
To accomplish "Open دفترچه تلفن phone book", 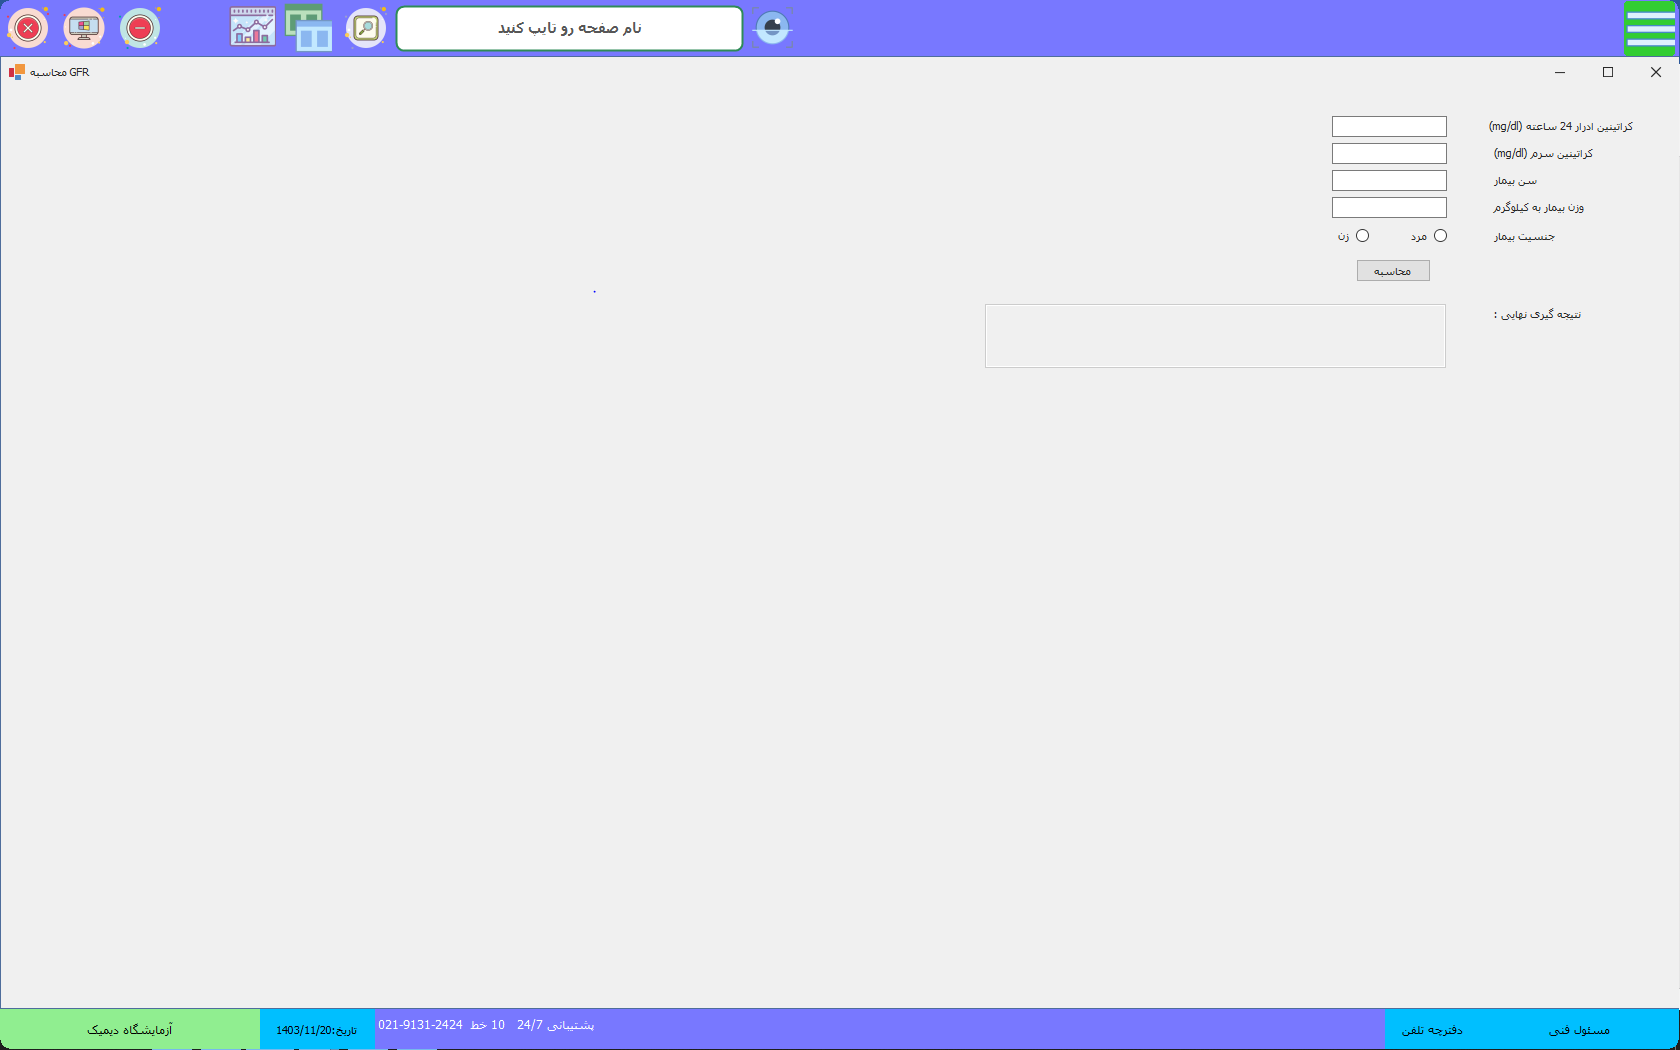I will 1432,1030.
